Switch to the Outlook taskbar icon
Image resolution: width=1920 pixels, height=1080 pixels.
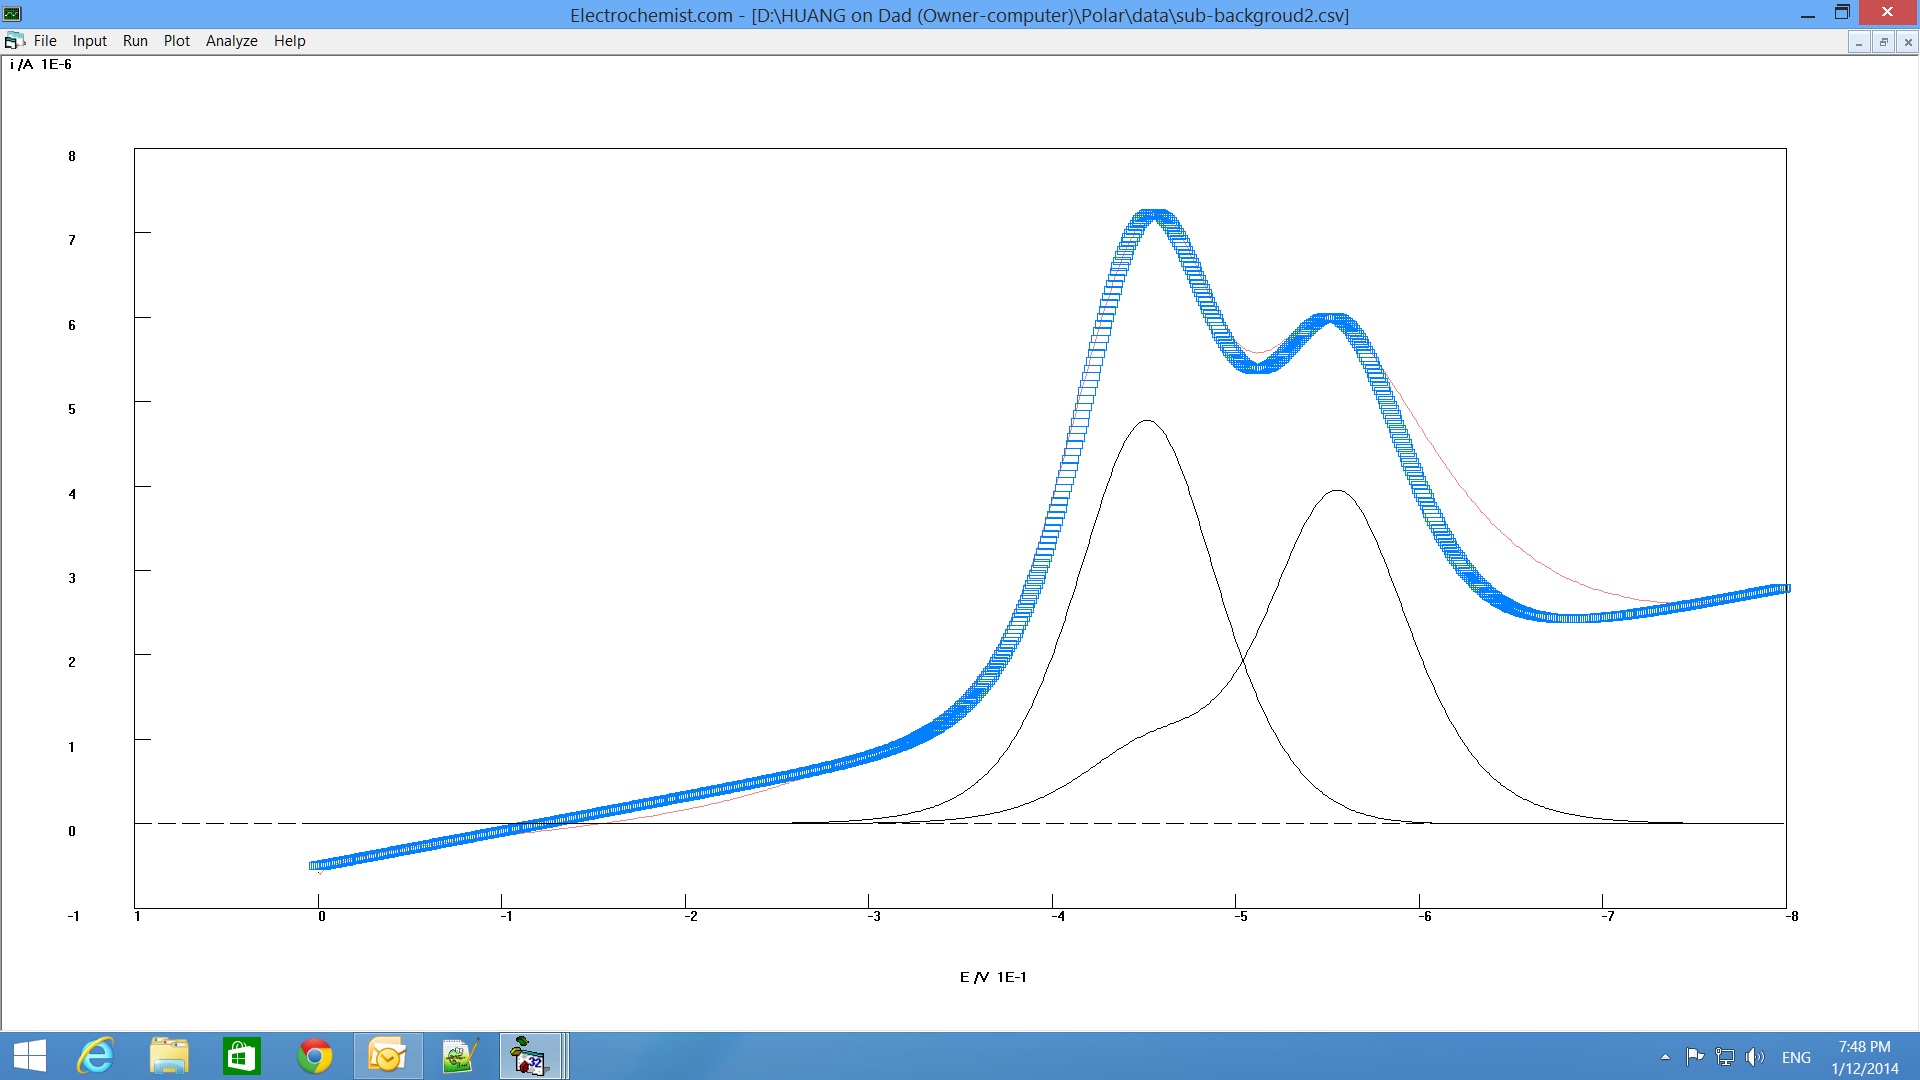[387, 1056]
